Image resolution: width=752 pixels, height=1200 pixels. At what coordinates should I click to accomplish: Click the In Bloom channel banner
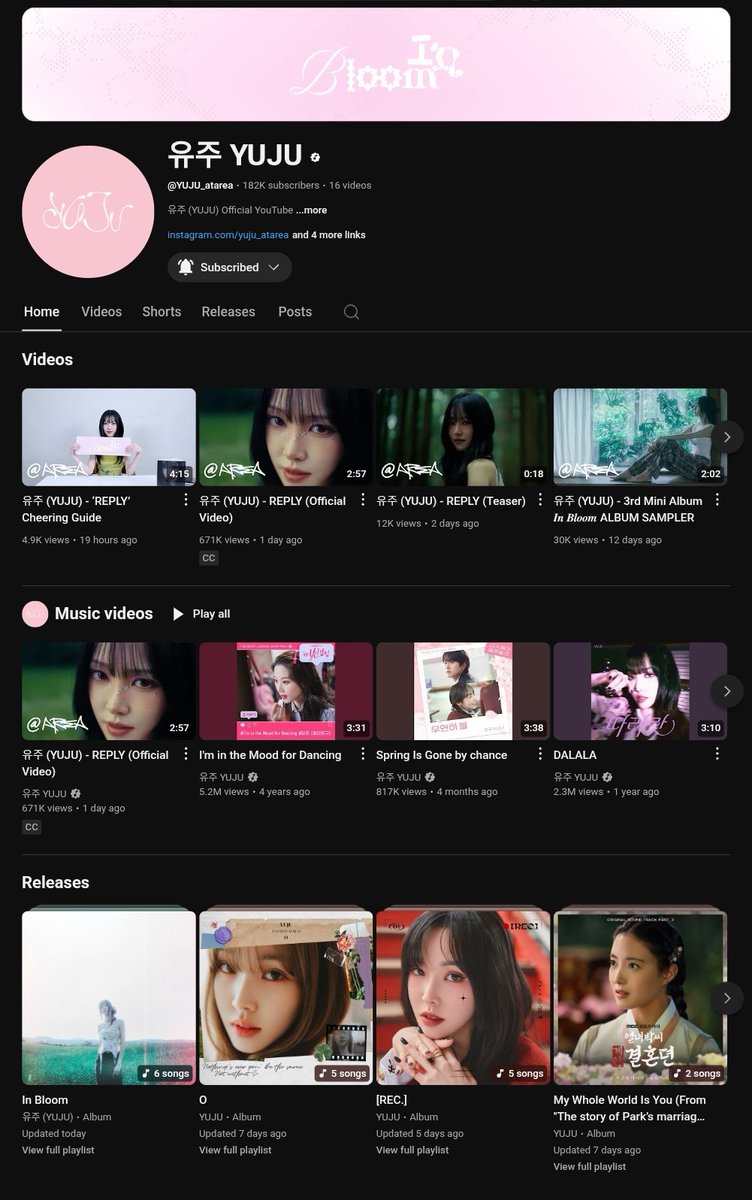[x=376, y=64]
